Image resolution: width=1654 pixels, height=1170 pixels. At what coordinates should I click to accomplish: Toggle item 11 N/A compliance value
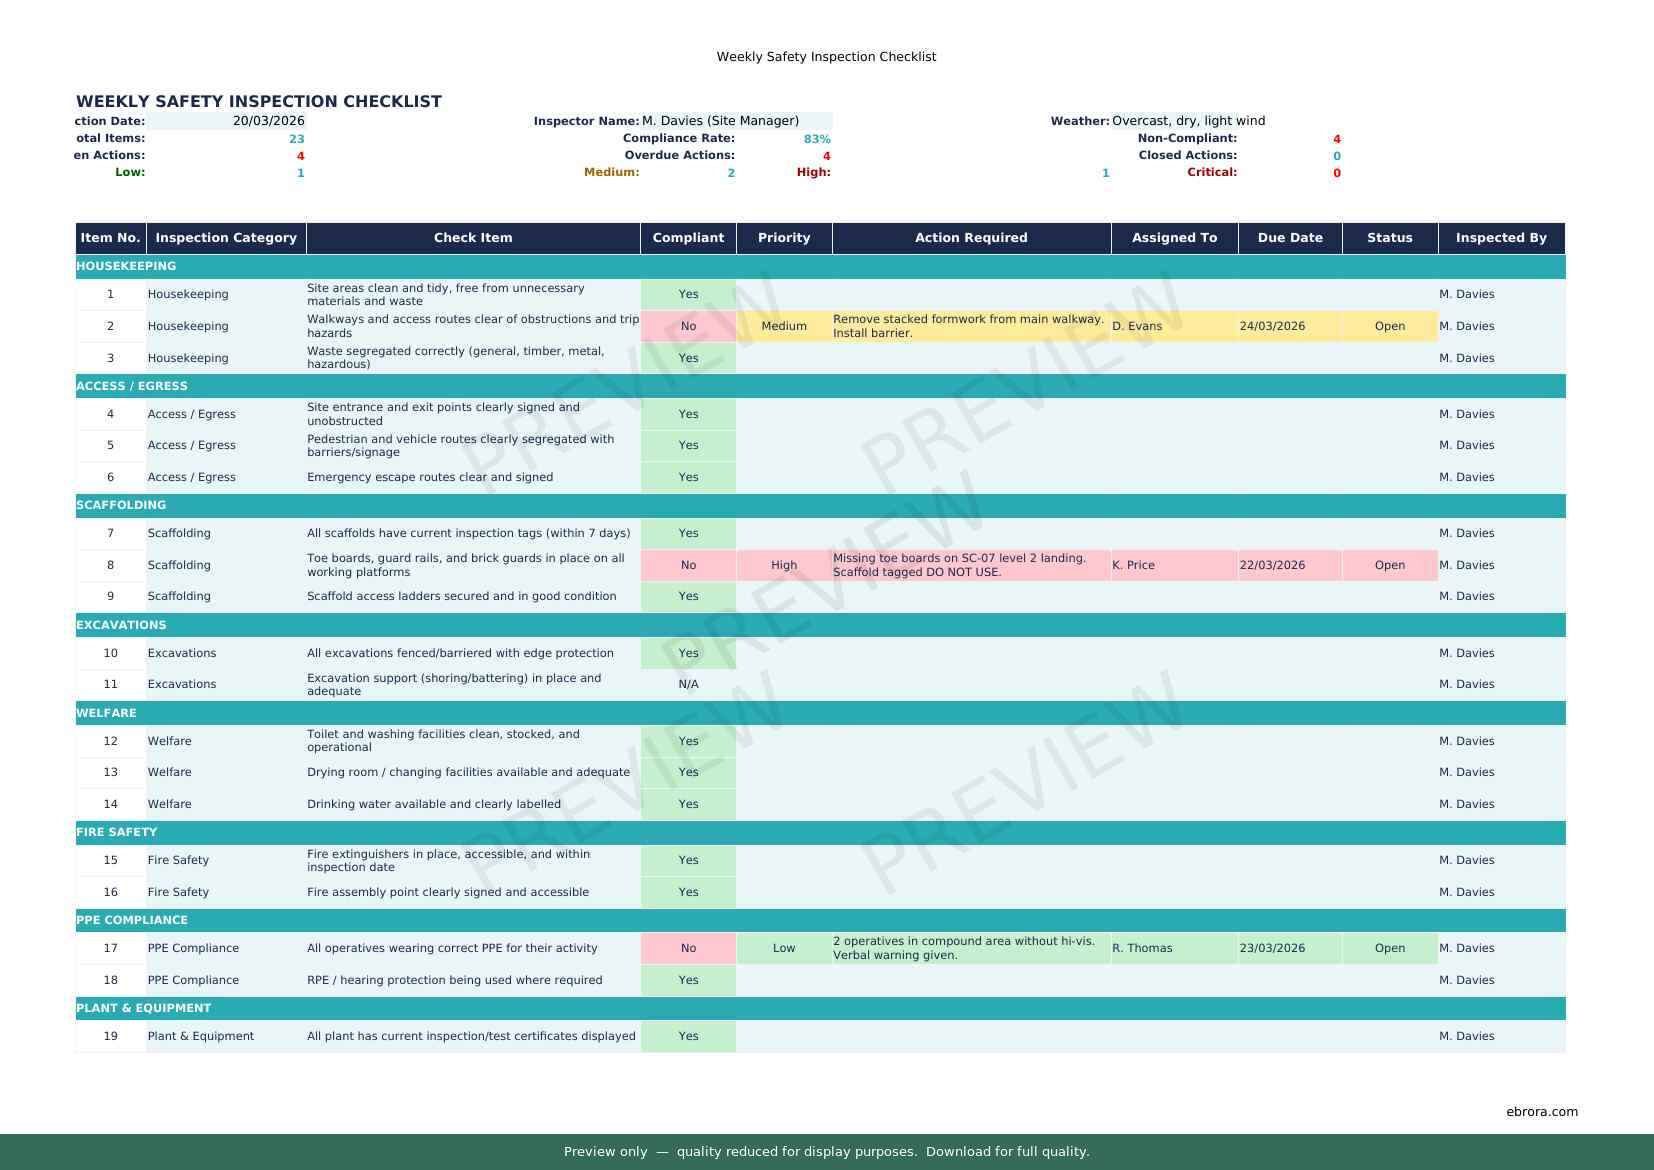point(688,684)
